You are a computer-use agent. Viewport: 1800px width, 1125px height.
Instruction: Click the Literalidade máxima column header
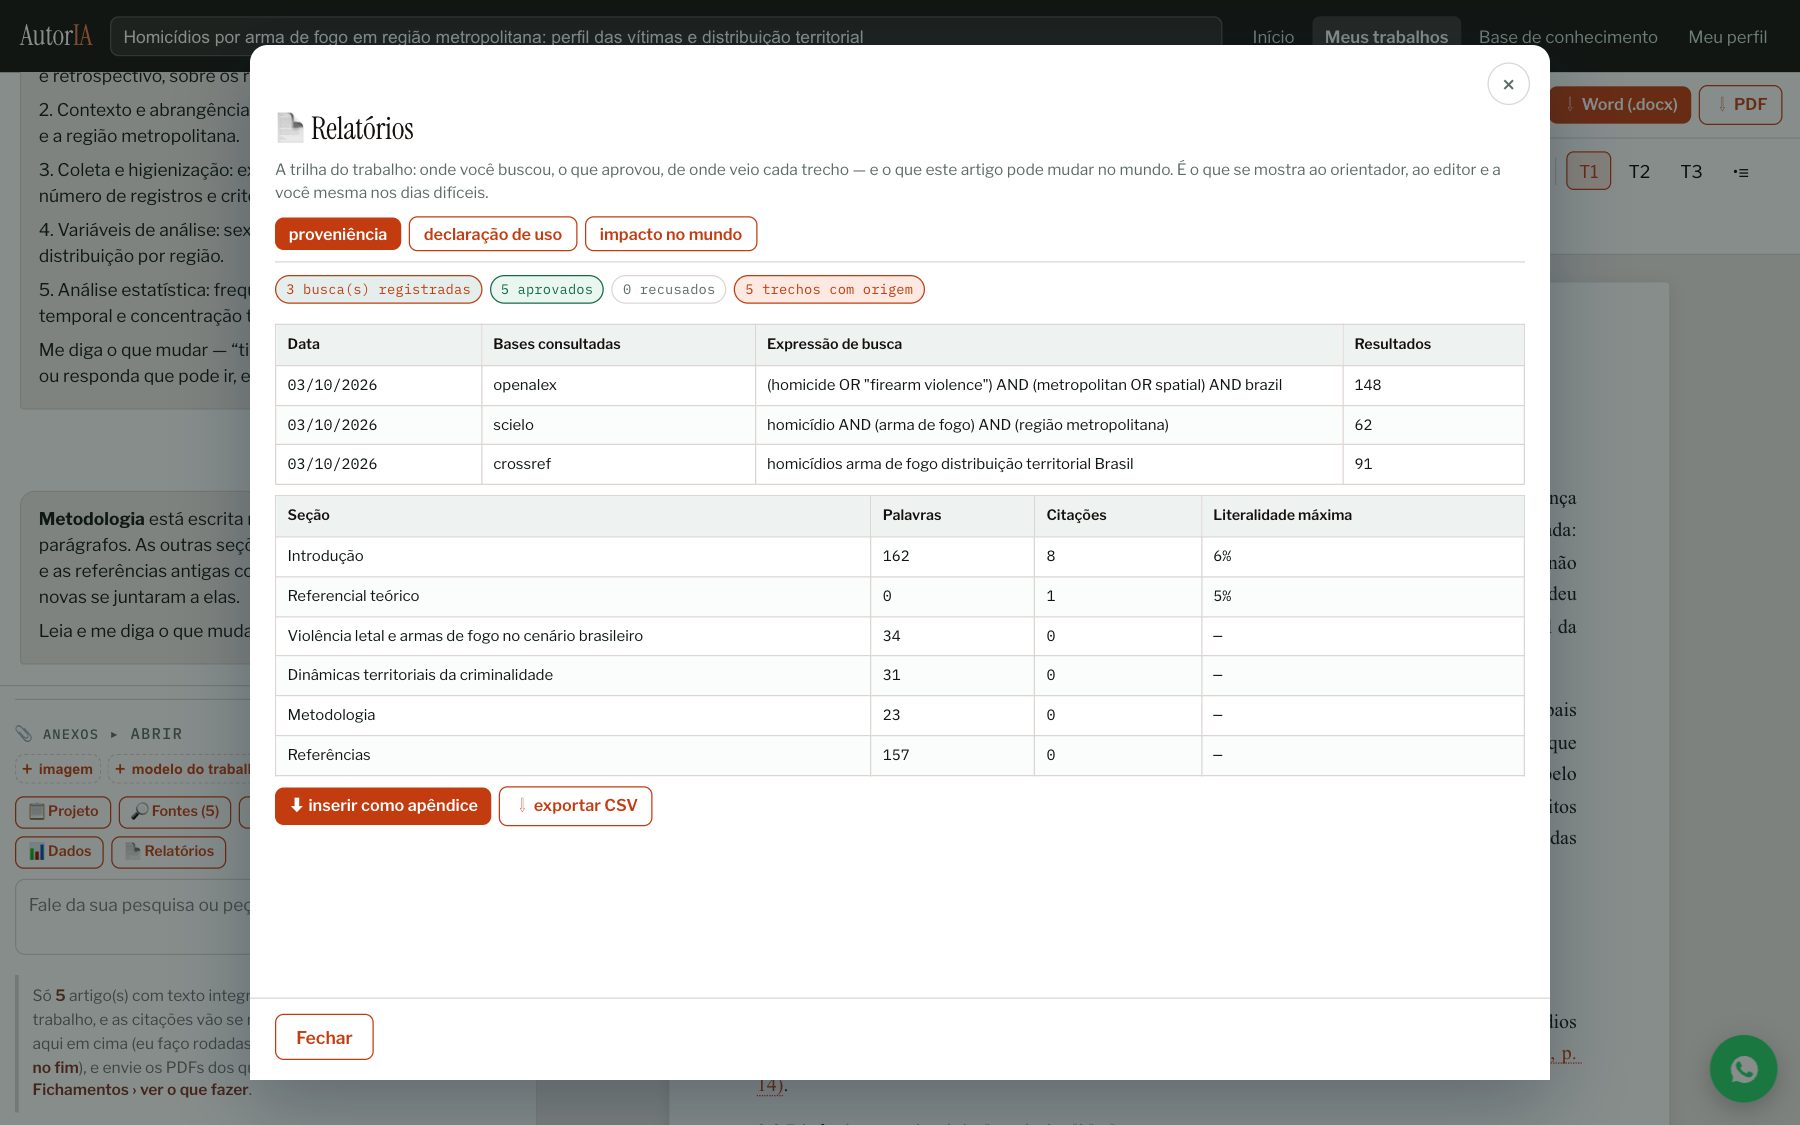pos(1362,515)
